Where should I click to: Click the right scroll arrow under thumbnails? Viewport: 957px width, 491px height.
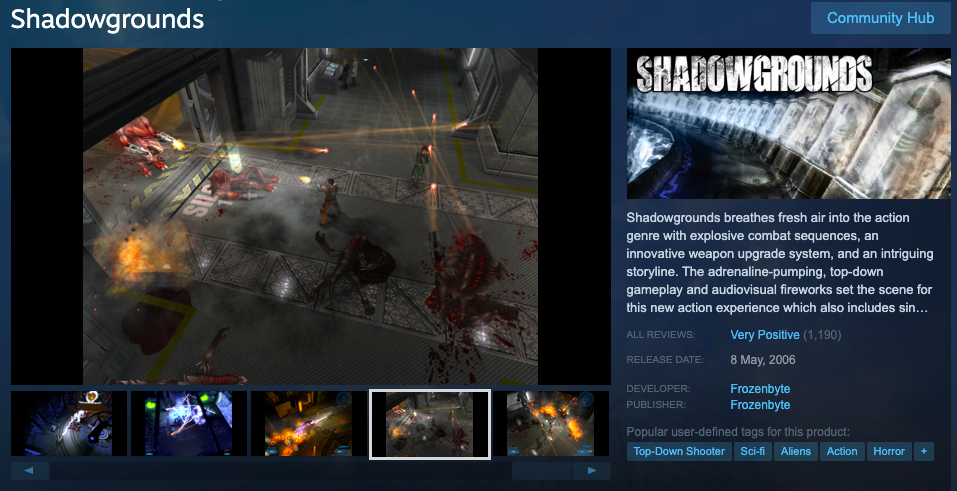(x=591, y=470)
